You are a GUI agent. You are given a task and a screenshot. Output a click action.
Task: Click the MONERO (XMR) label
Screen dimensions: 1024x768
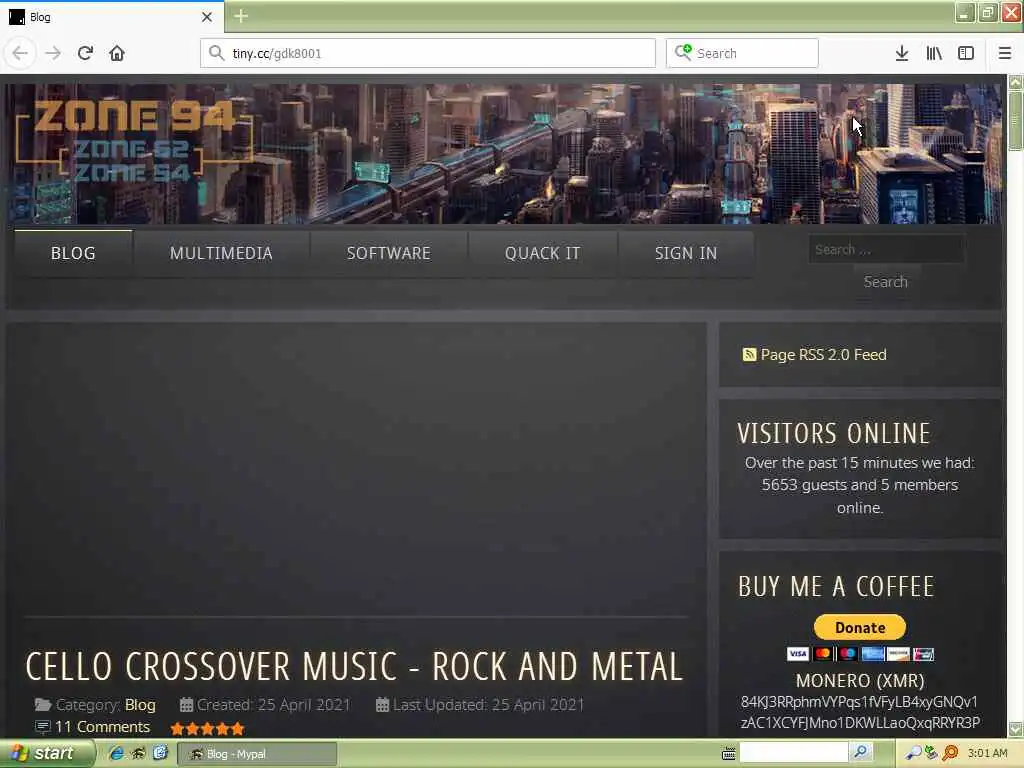click(859, 680)
